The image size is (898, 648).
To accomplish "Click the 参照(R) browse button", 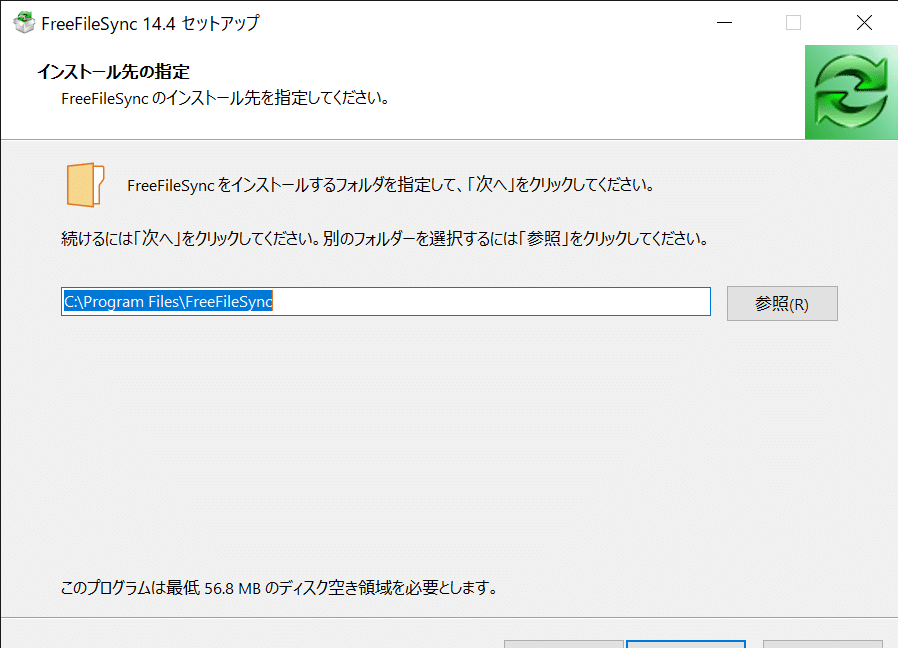I will (x=782, y=303).
